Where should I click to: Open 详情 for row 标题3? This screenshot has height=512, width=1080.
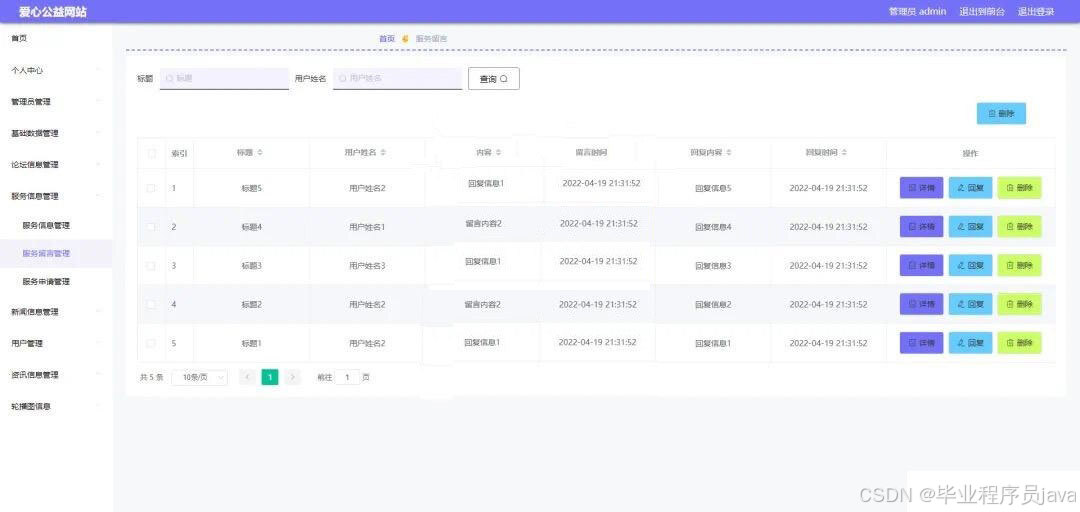tap(921, 265)
